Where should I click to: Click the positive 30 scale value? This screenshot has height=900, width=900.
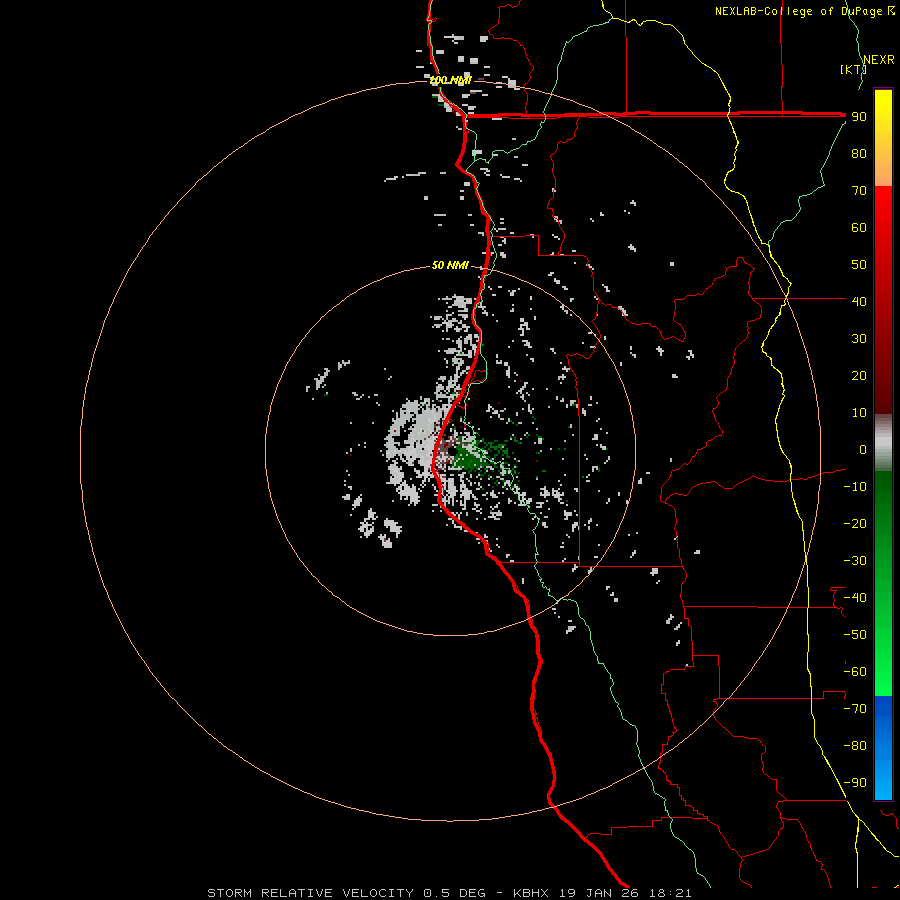pos(859,339)
